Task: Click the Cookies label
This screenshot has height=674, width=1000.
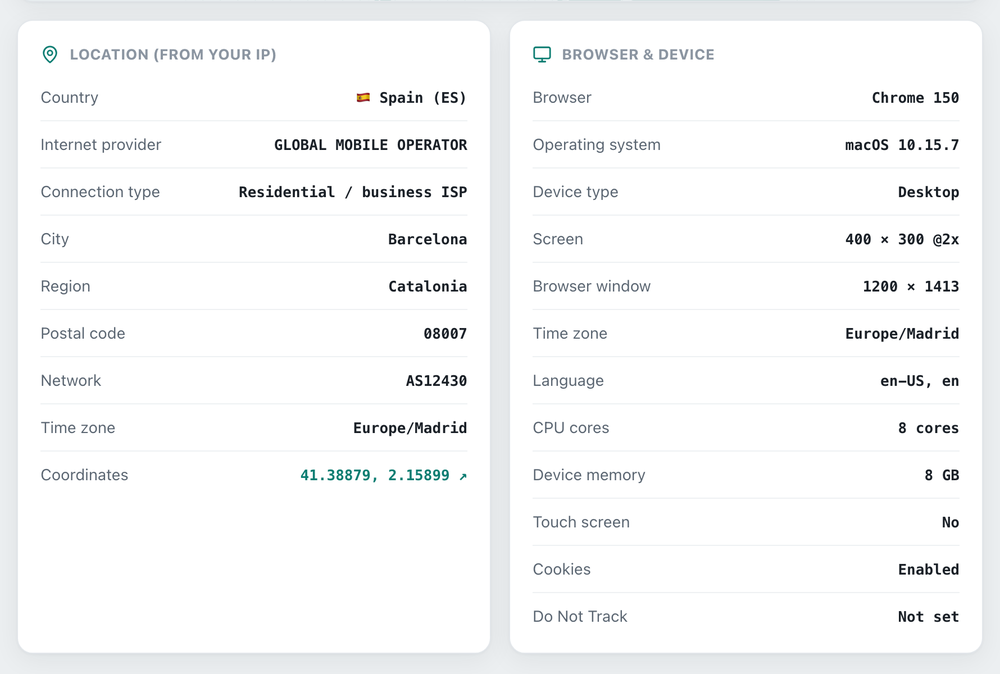Action: pos(562,569)
